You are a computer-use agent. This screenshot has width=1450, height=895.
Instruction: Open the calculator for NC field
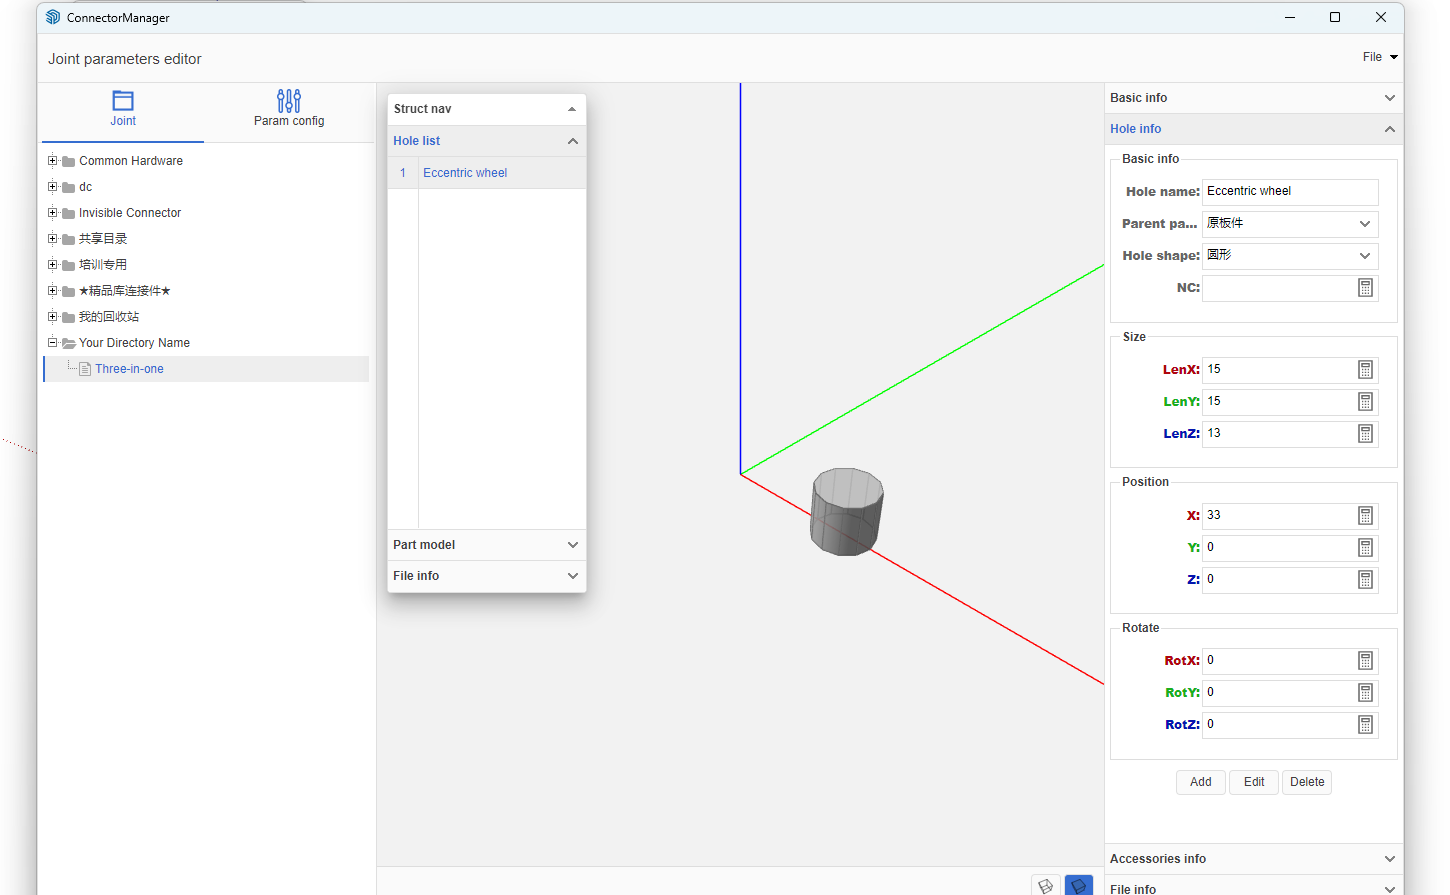tap(1365, 288)
